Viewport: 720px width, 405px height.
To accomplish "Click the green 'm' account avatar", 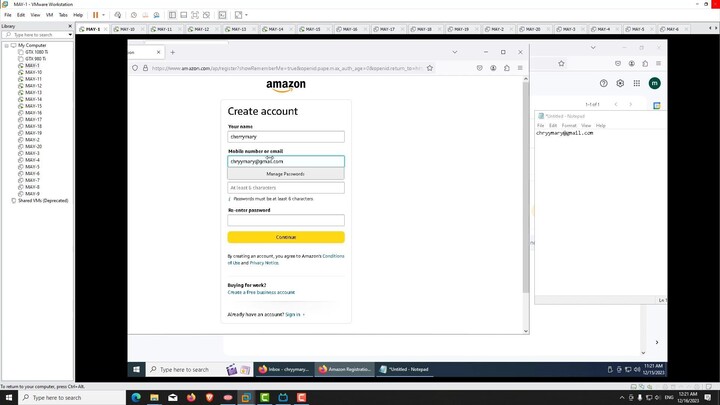I will point(654,83).
